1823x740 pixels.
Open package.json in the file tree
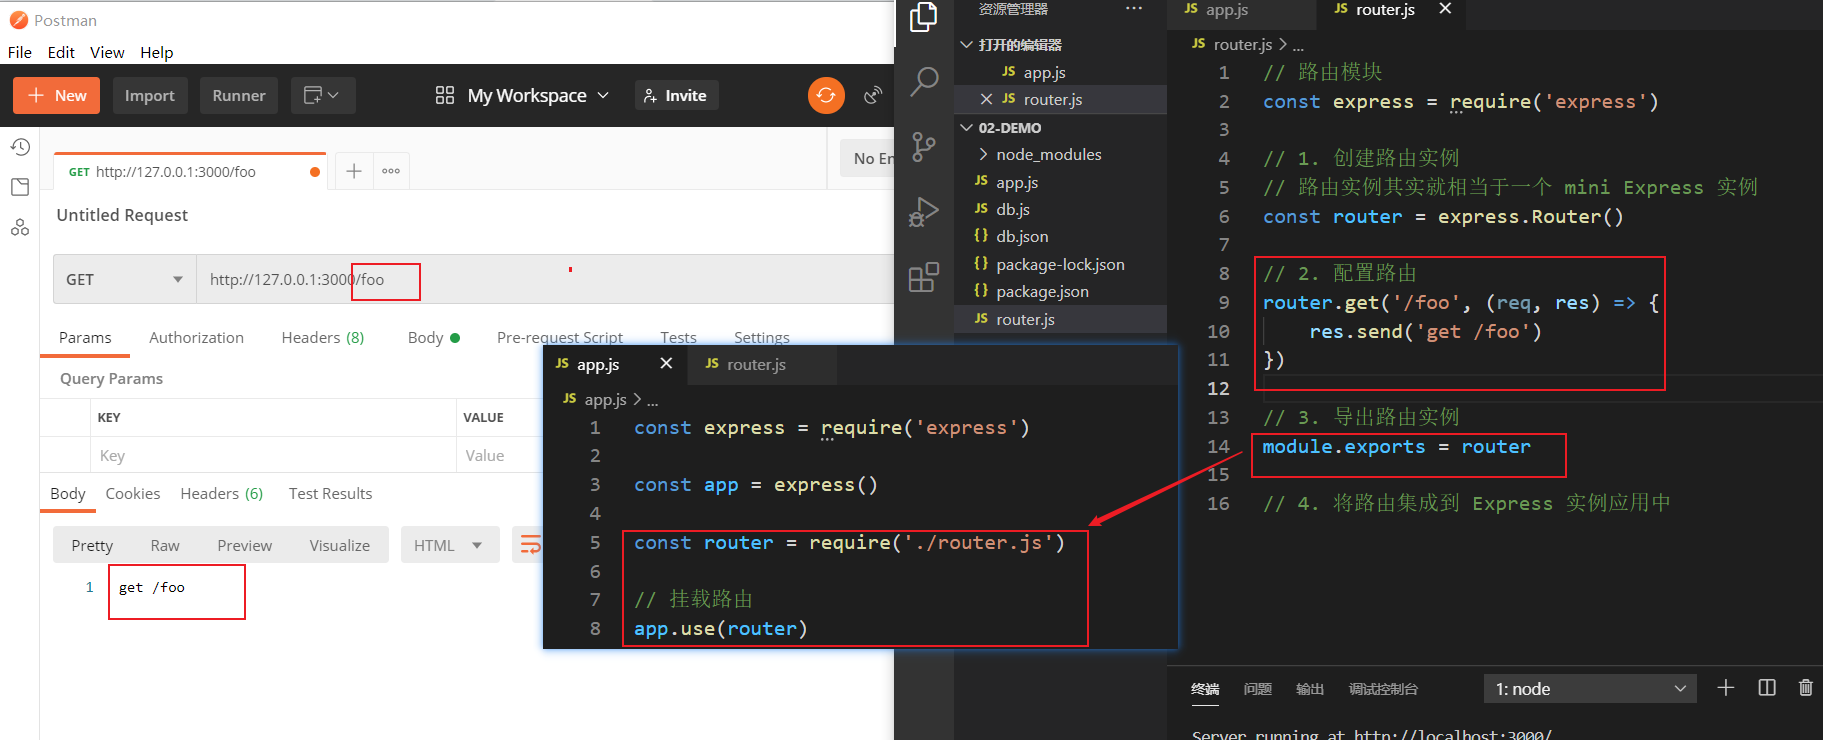[1042, 291]
